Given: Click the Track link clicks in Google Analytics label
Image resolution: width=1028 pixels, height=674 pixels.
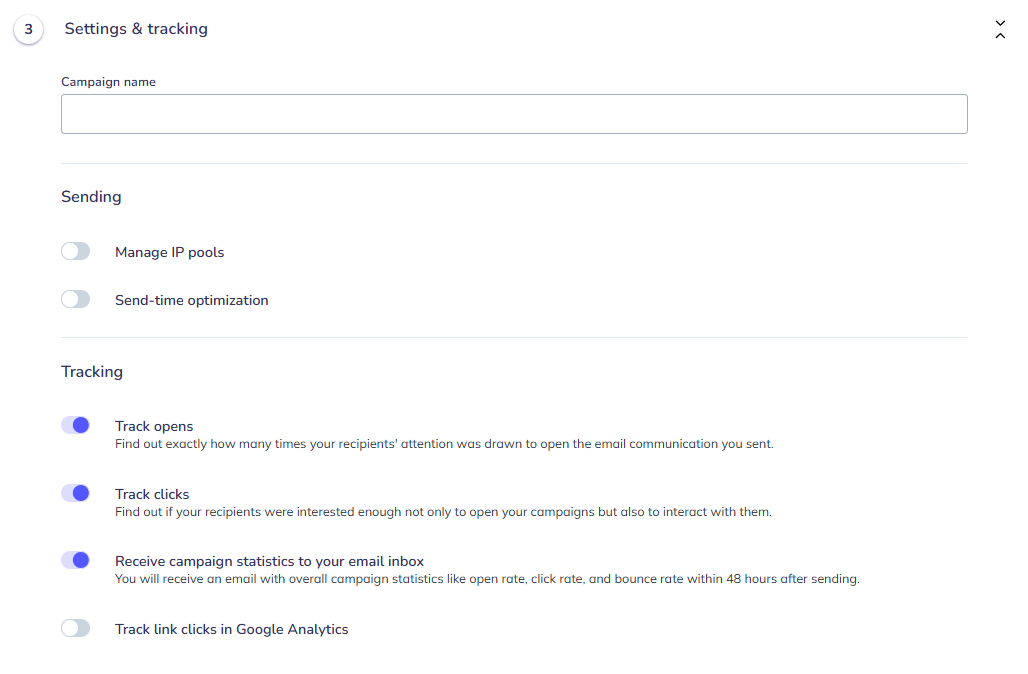Looking at the screenshot, I should click(x=231, y=629).
